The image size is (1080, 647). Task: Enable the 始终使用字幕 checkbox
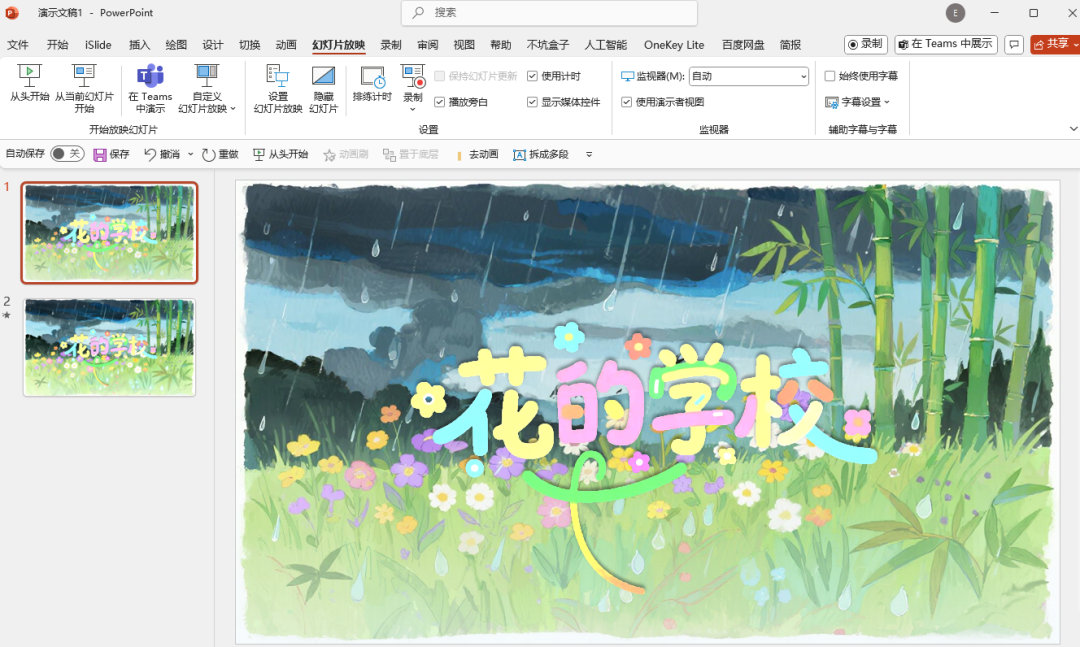(830, 76)
